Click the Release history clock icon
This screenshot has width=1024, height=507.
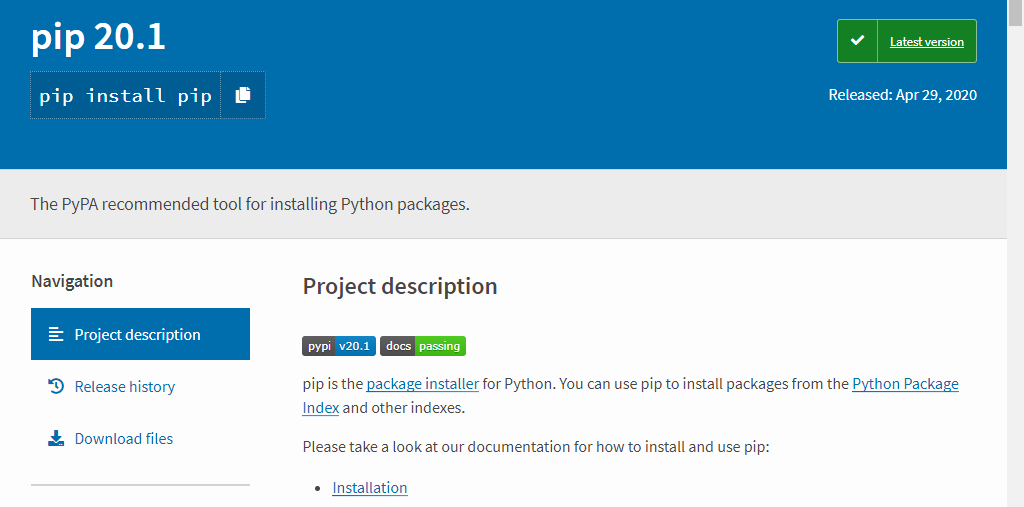click(56, 386)
